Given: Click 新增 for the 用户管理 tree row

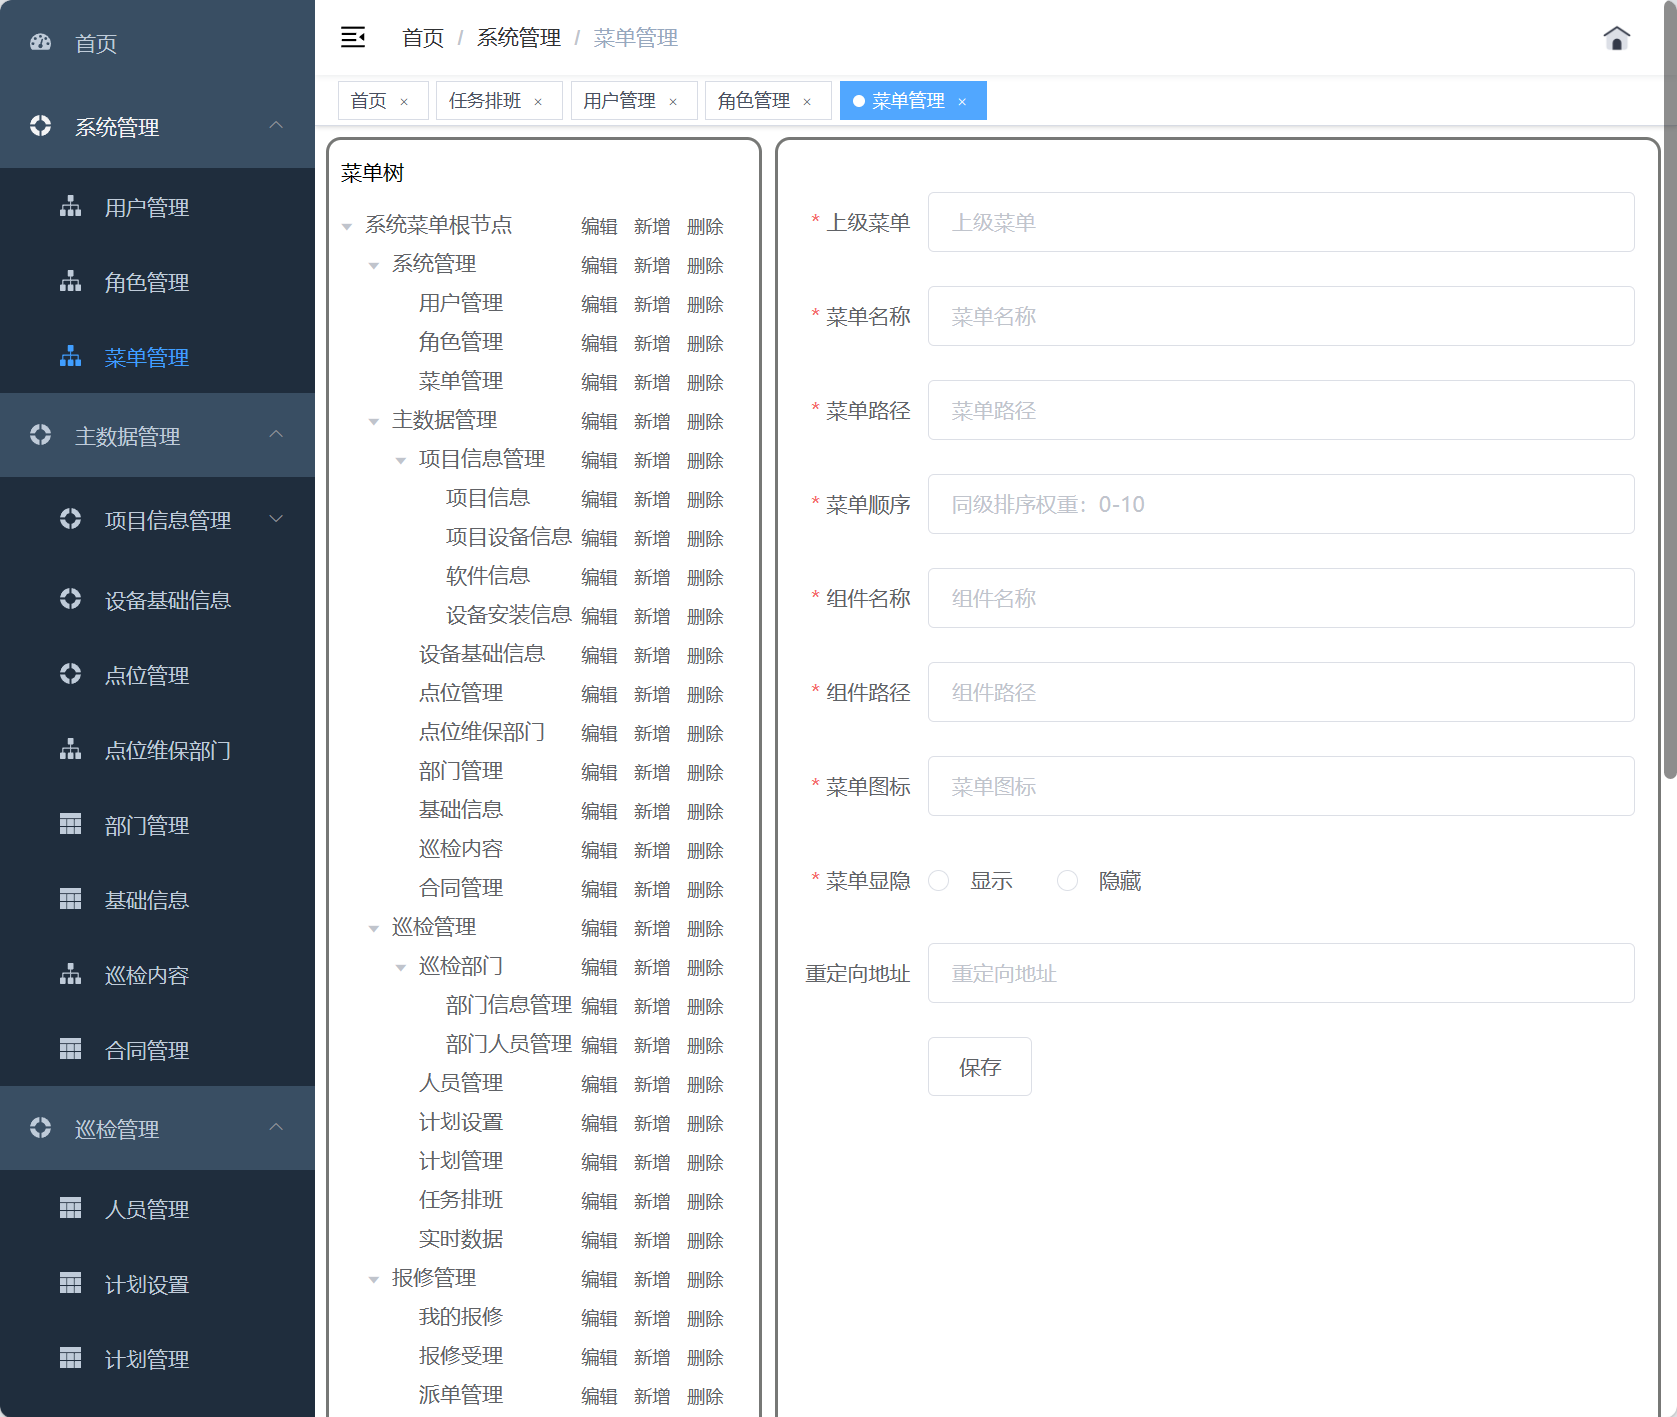Looking at the screenshot, I should click(652, 305).
